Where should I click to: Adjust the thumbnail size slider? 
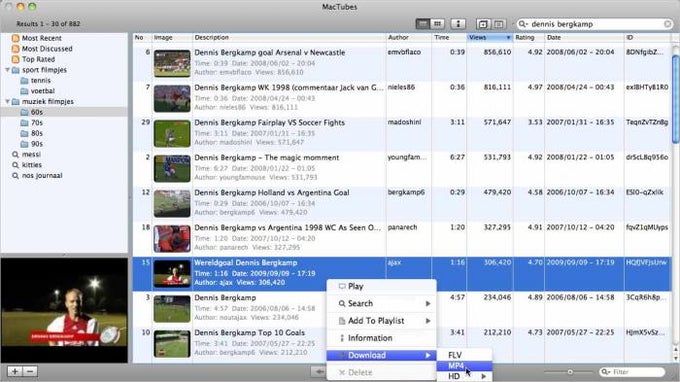pyautogui.click(x=570, y=372)
